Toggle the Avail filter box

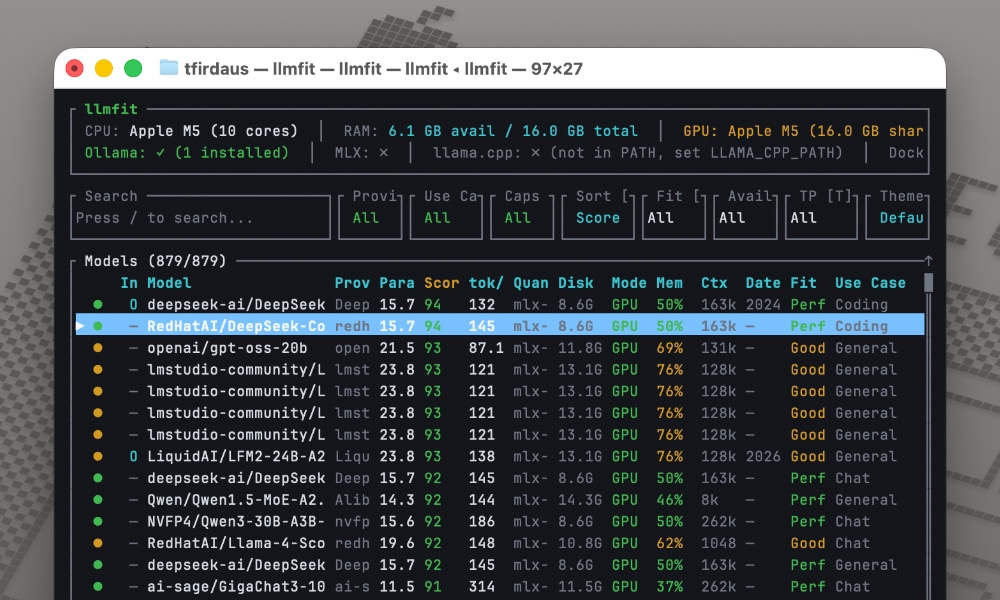745,217
